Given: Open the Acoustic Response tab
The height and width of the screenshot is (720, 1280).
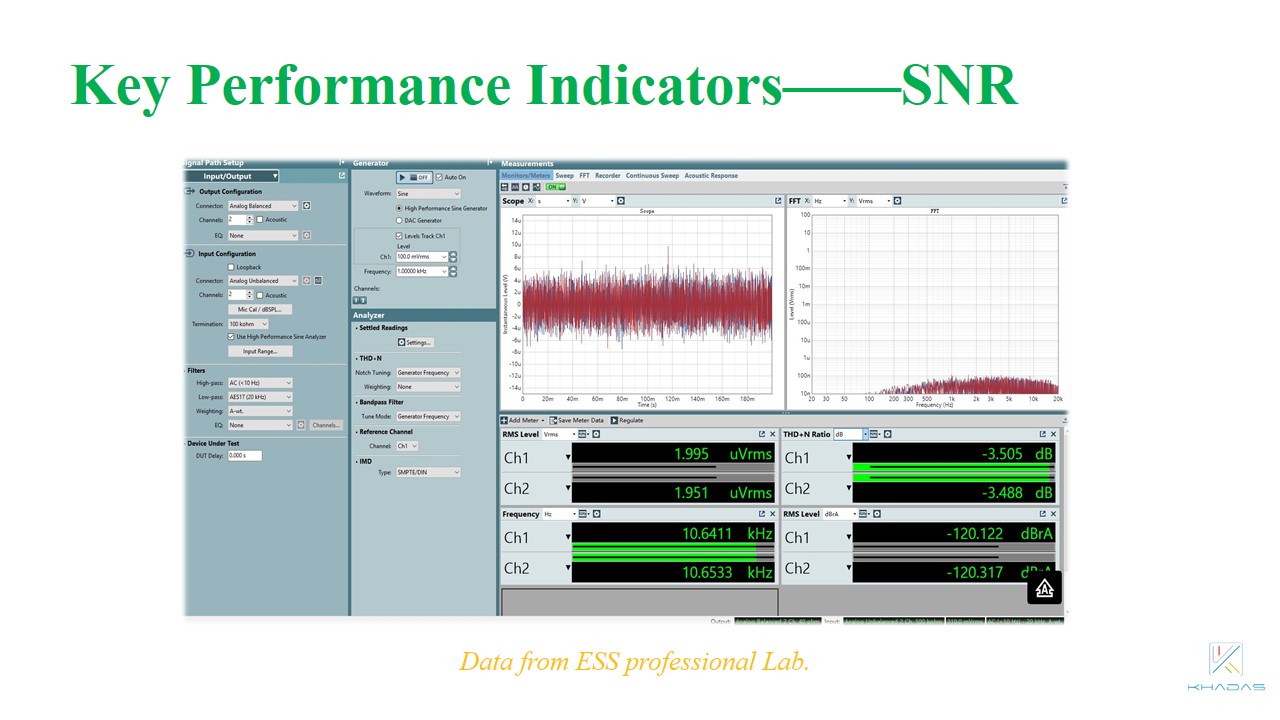Looking at the screenshot, I should (711, 175).
